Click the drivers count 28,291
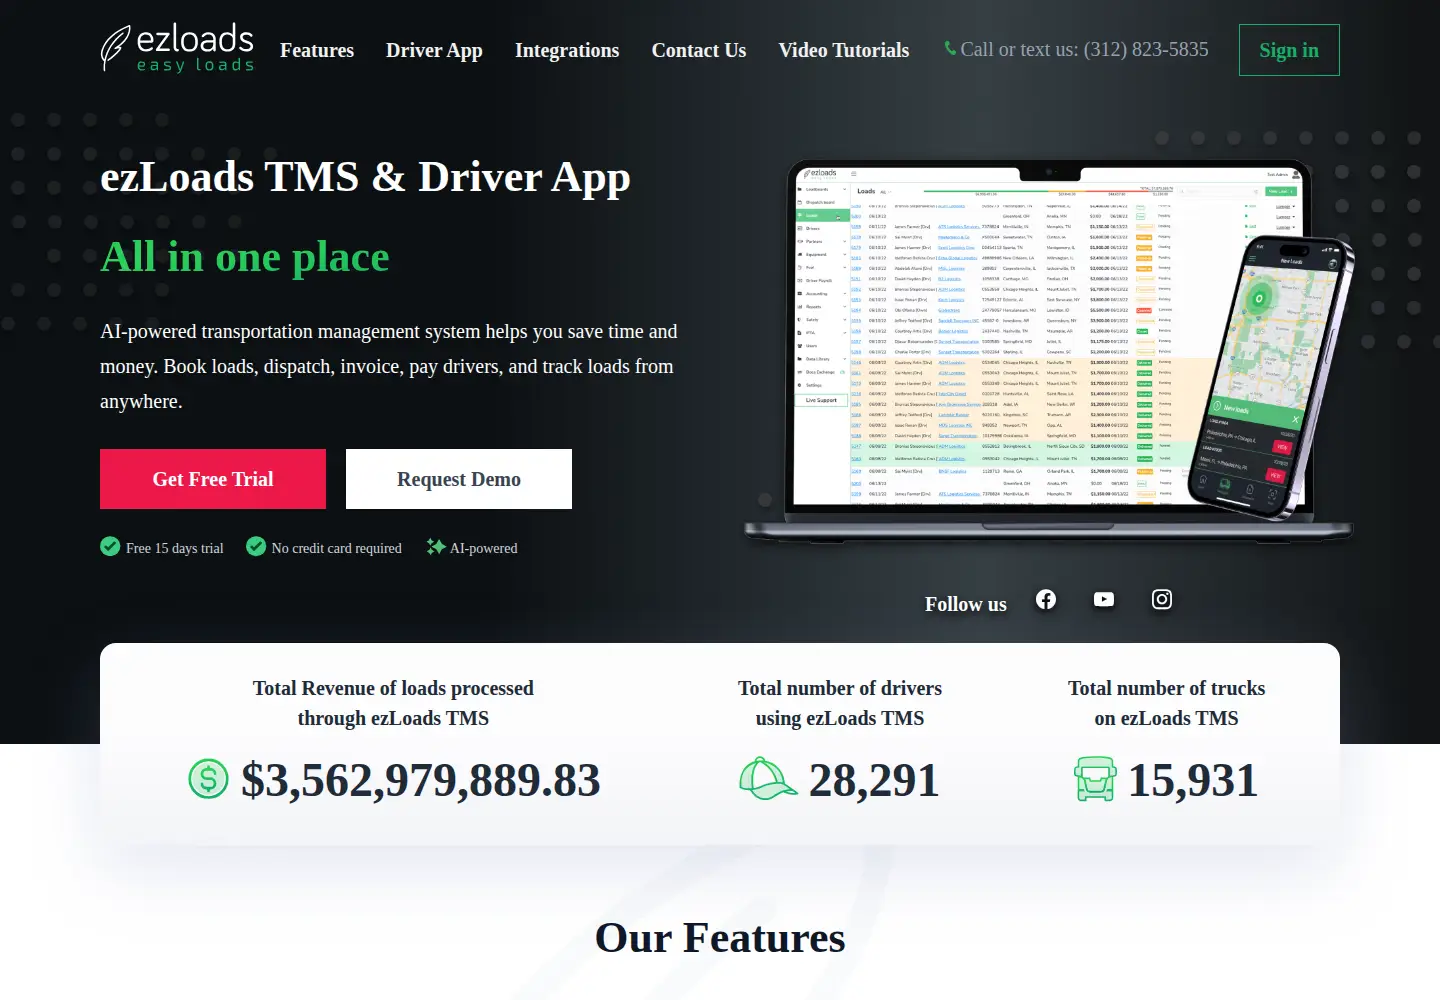The width and height of the screenshot is (1440, 1000). tap(874, 780)
